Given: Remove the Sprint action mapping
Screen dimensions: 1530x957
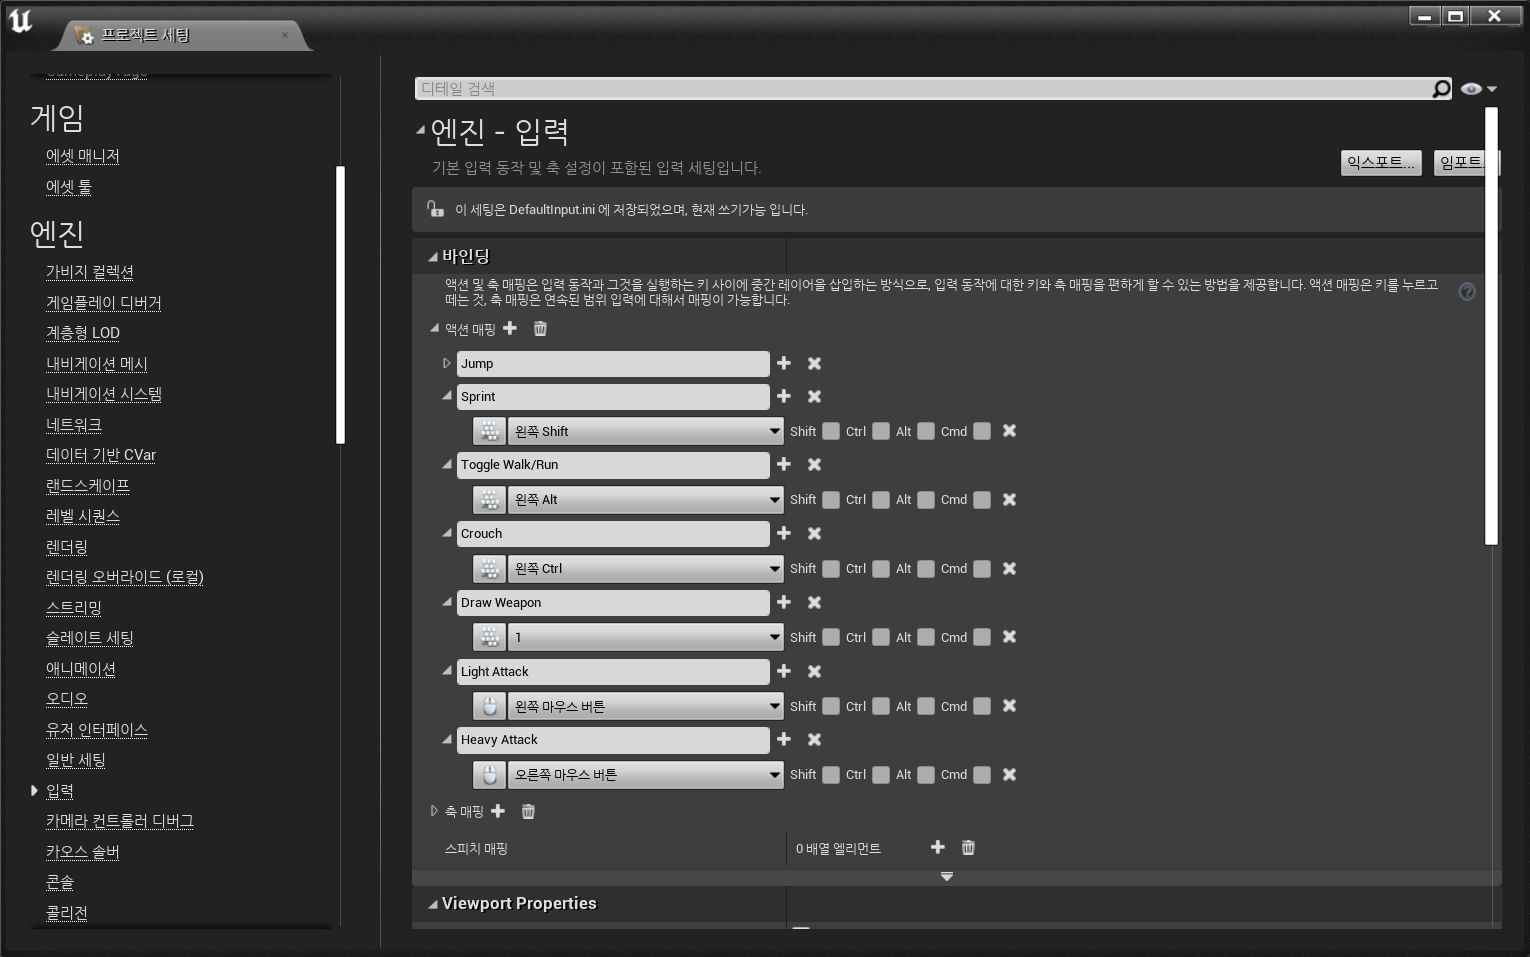Looking at the screenshot, I should coord(814,397).
